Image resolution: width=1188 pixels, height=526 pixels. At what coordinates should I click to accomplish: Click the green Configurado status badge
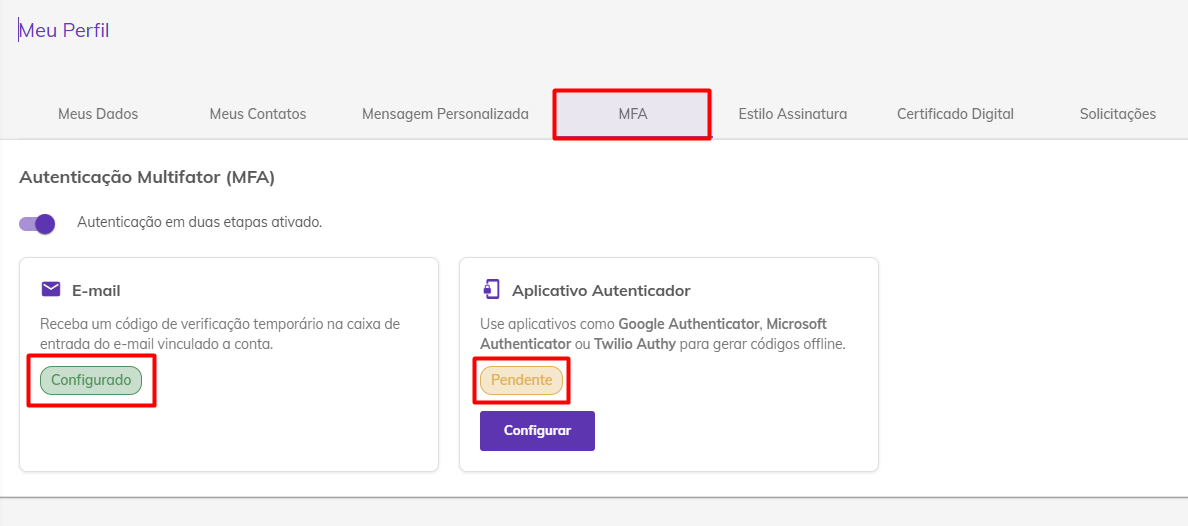pos(91,380)
